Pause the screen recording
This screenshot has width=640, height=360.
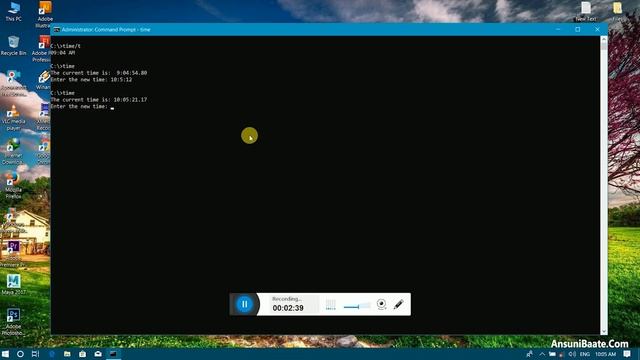pos(244,304)
